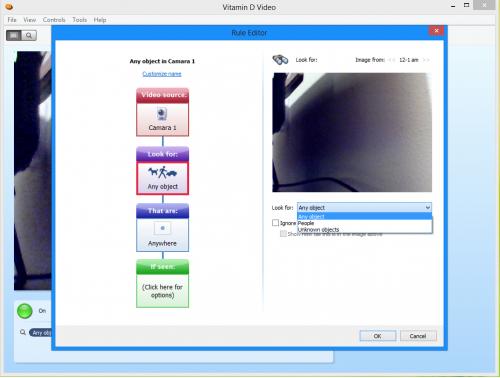Click the binoculars Look for icon
The image size is (500, 378).
click(280, 60)
